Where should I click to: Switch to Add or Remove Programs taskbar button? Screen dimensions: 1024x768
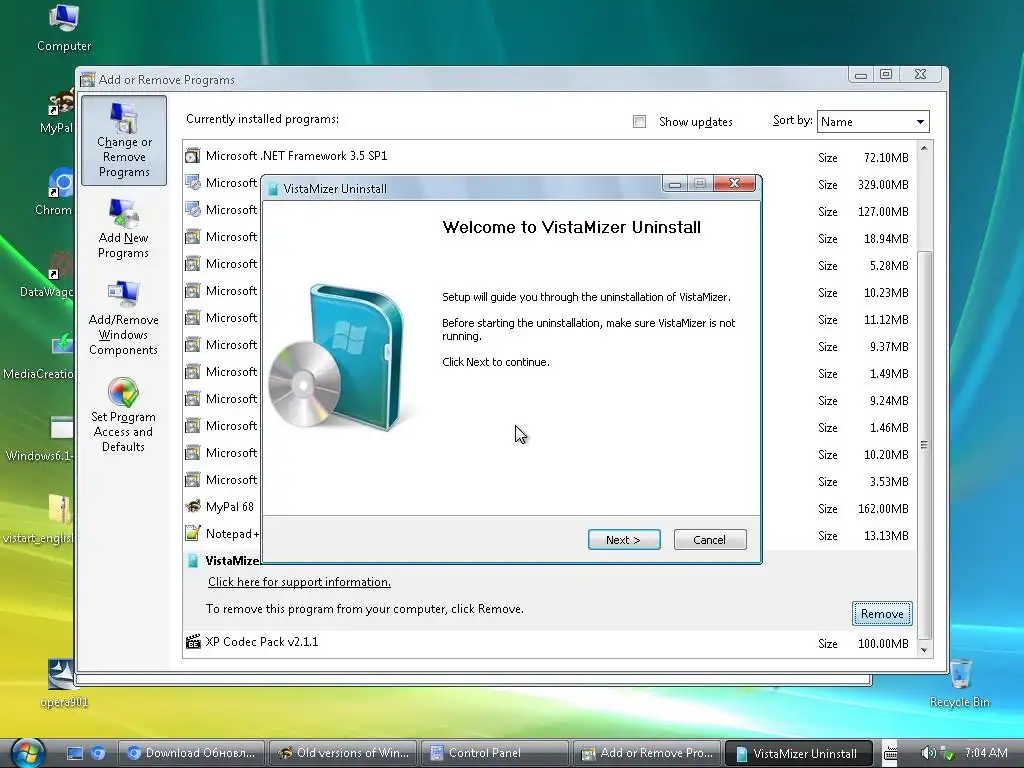[x=647, y=753]
